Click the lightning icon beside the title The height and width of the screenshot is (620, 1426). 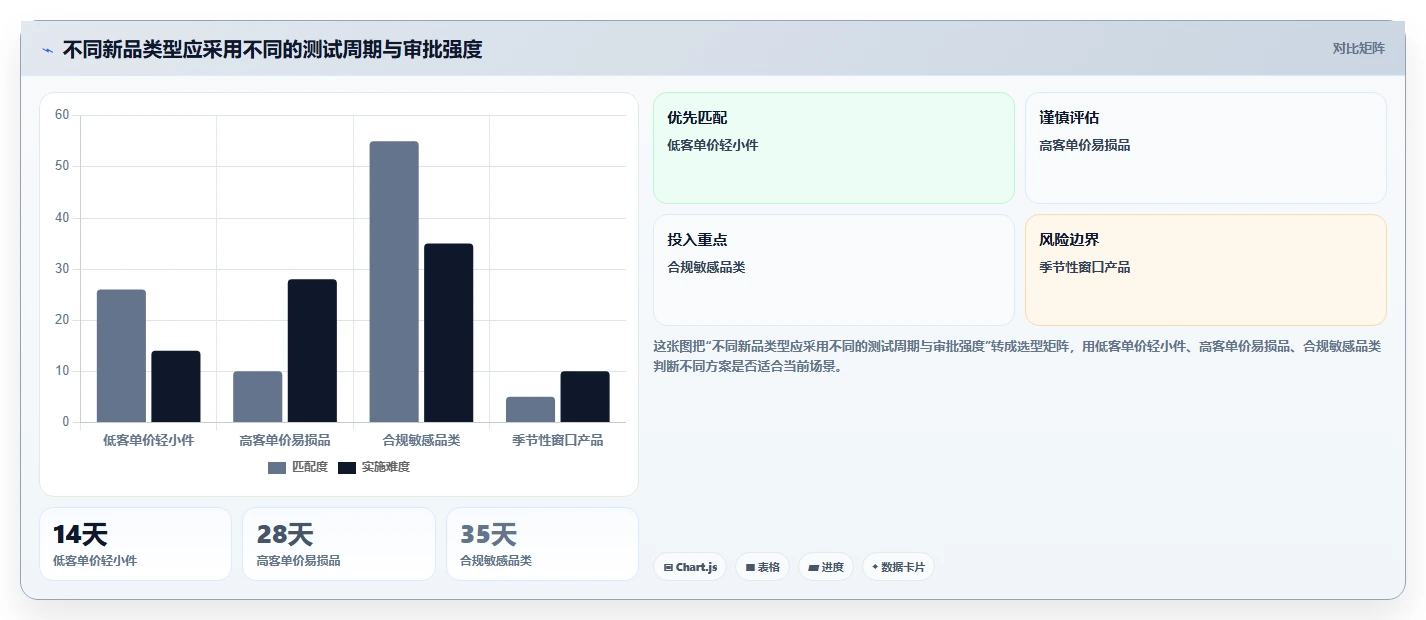(47, 50)
